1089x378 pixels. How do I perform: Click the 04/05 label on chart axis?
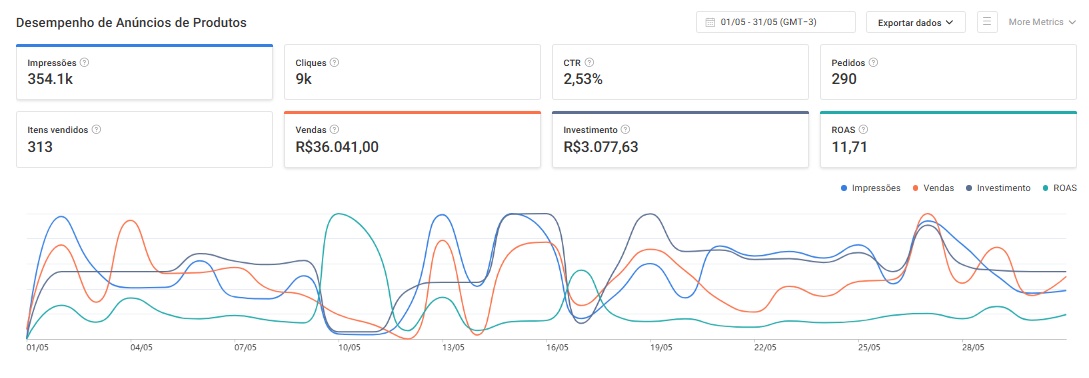click(x=142, y=346)
